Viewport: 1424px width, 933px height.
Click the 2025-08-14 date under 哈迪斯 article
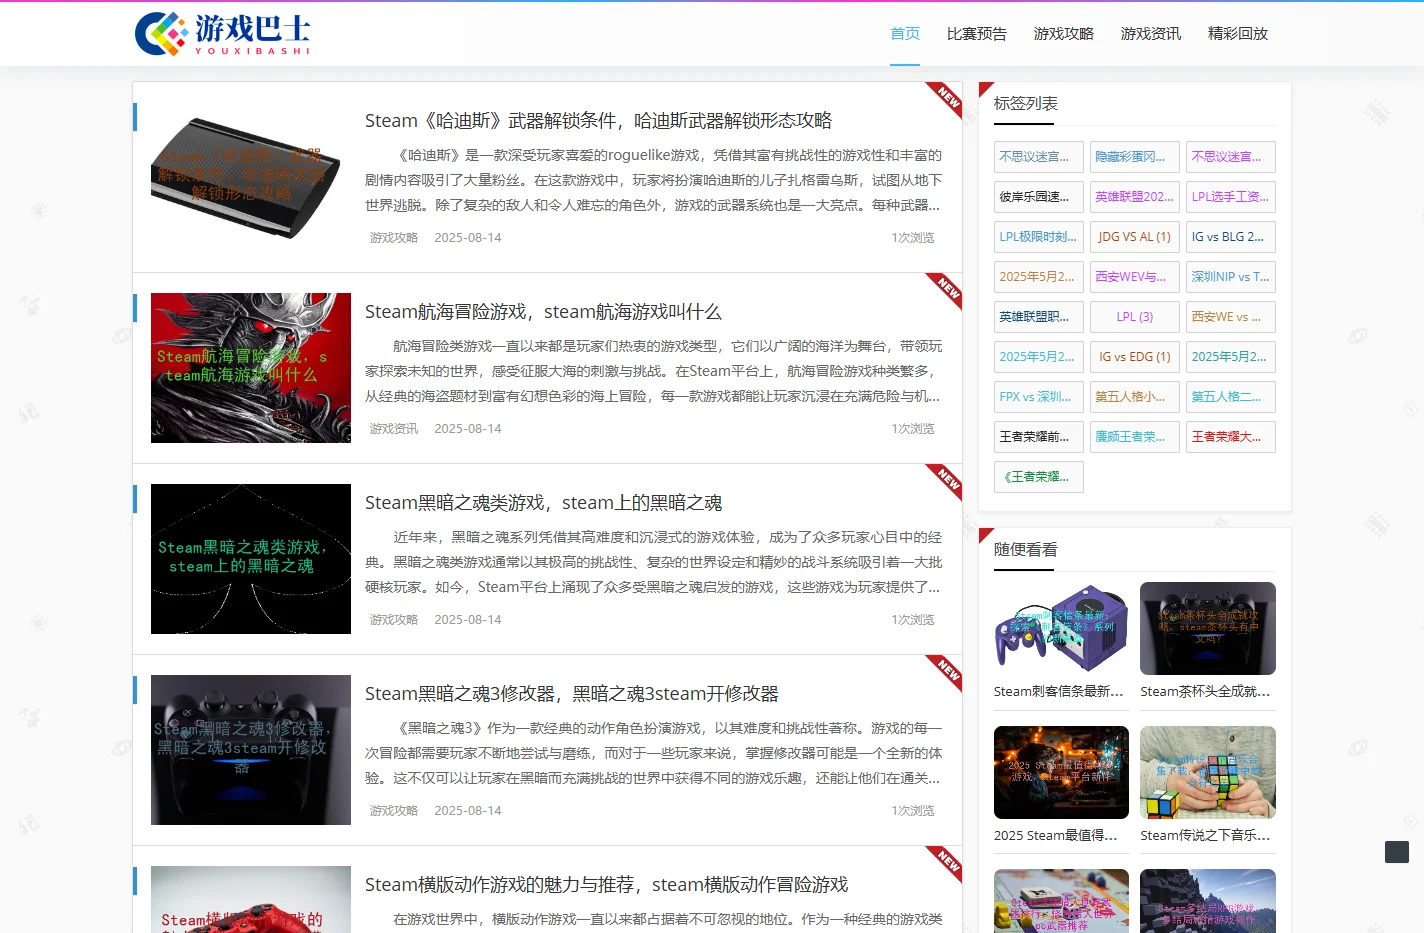click(468, 238)
